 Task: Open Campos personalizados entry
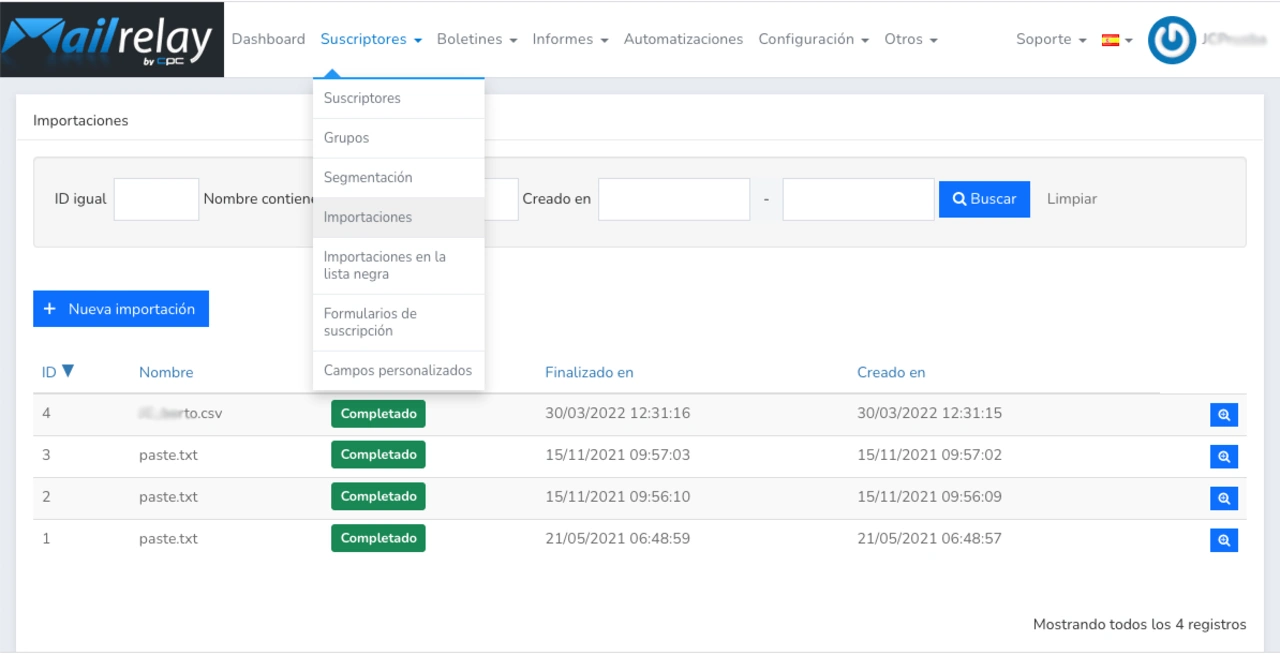398,370
